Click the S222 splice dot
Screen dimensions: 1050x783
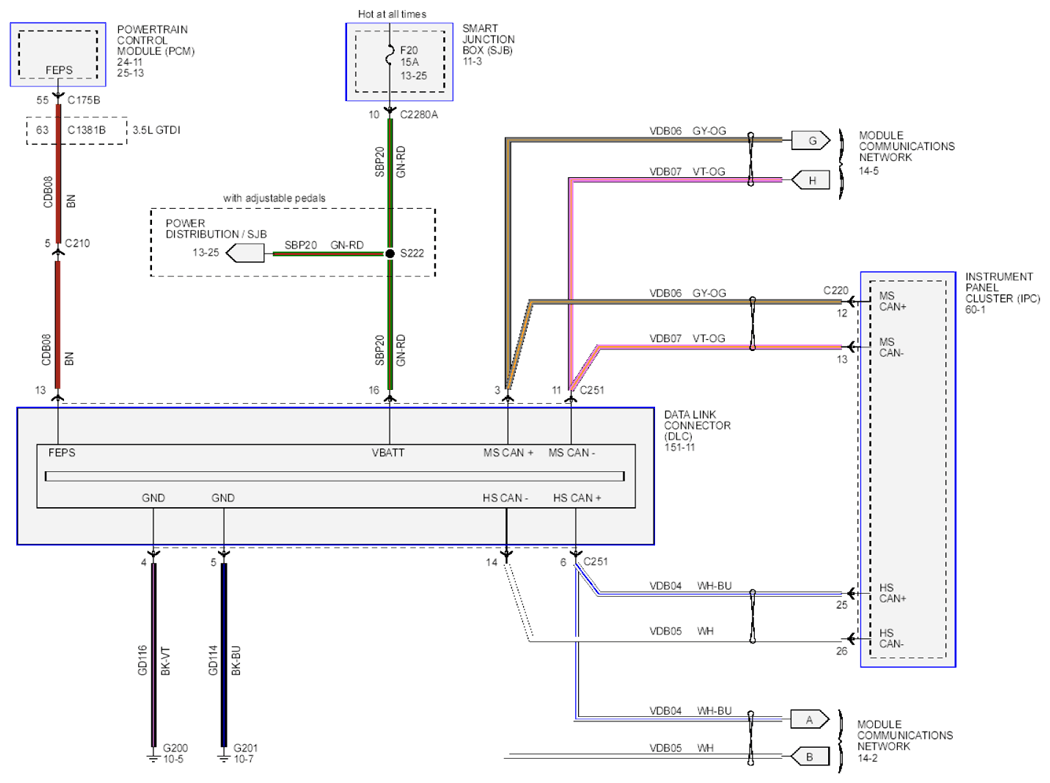coord(390,253)
